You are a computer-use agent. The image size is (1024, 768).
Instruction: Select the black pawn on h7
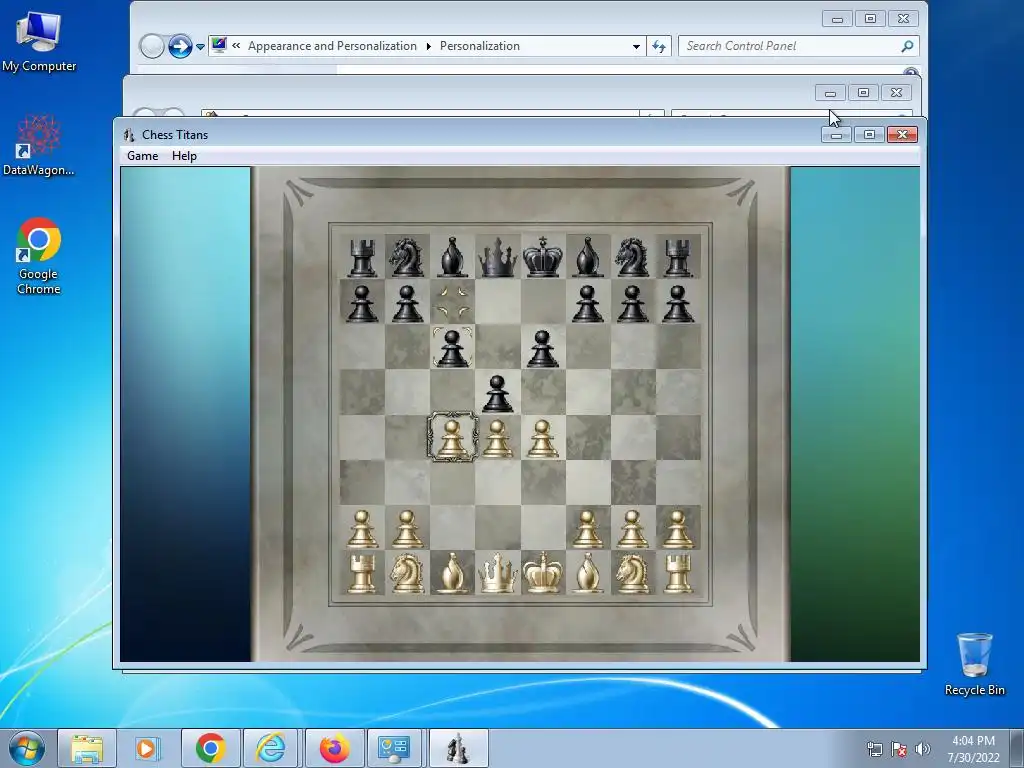coord(678,303)
